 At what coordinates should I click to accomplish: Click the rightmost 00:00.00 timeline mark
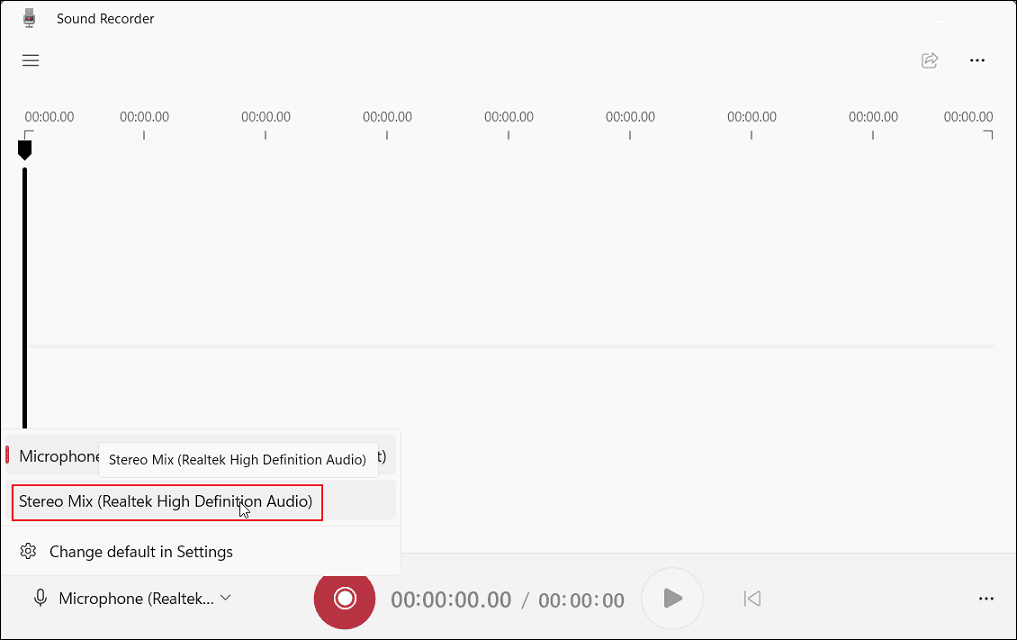pyautogui.click(x=967, y=116)
